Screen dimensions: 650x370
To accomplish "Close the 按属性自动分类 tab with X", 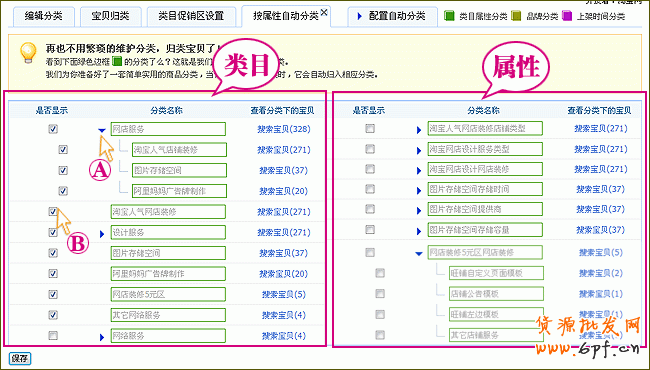I will point(324,12).
